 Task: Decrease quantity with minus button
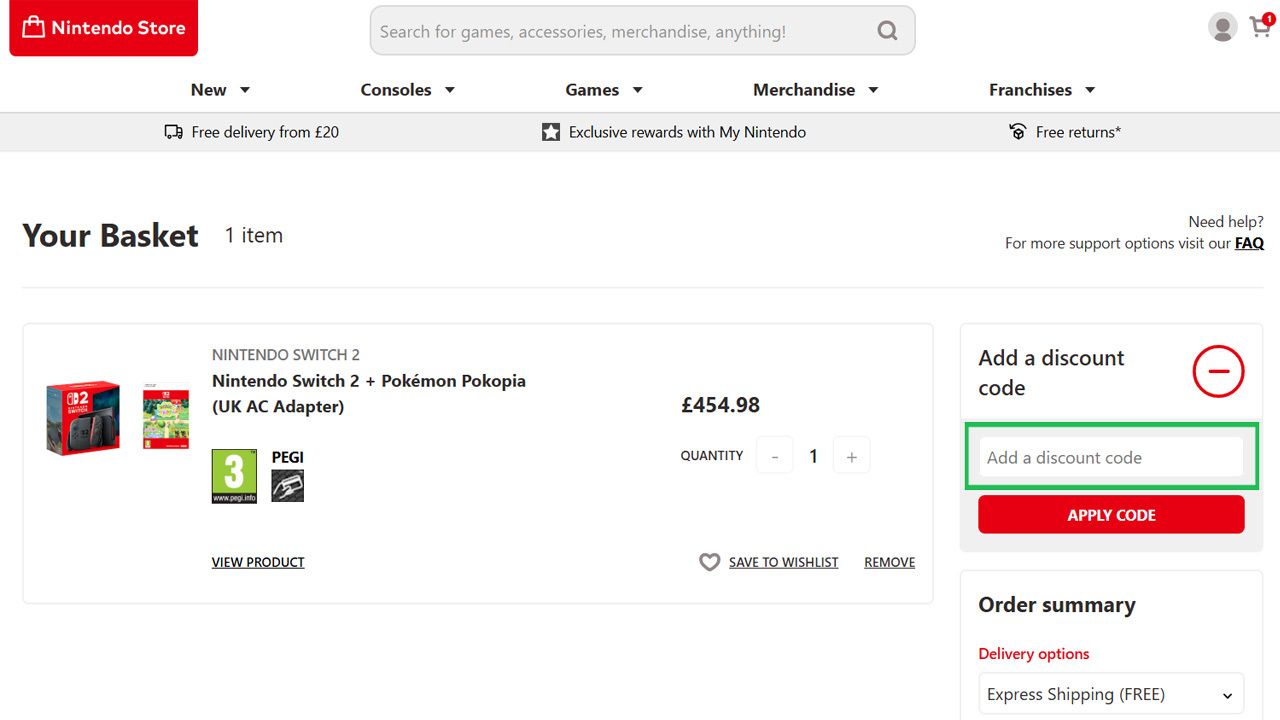click(775, 456)
